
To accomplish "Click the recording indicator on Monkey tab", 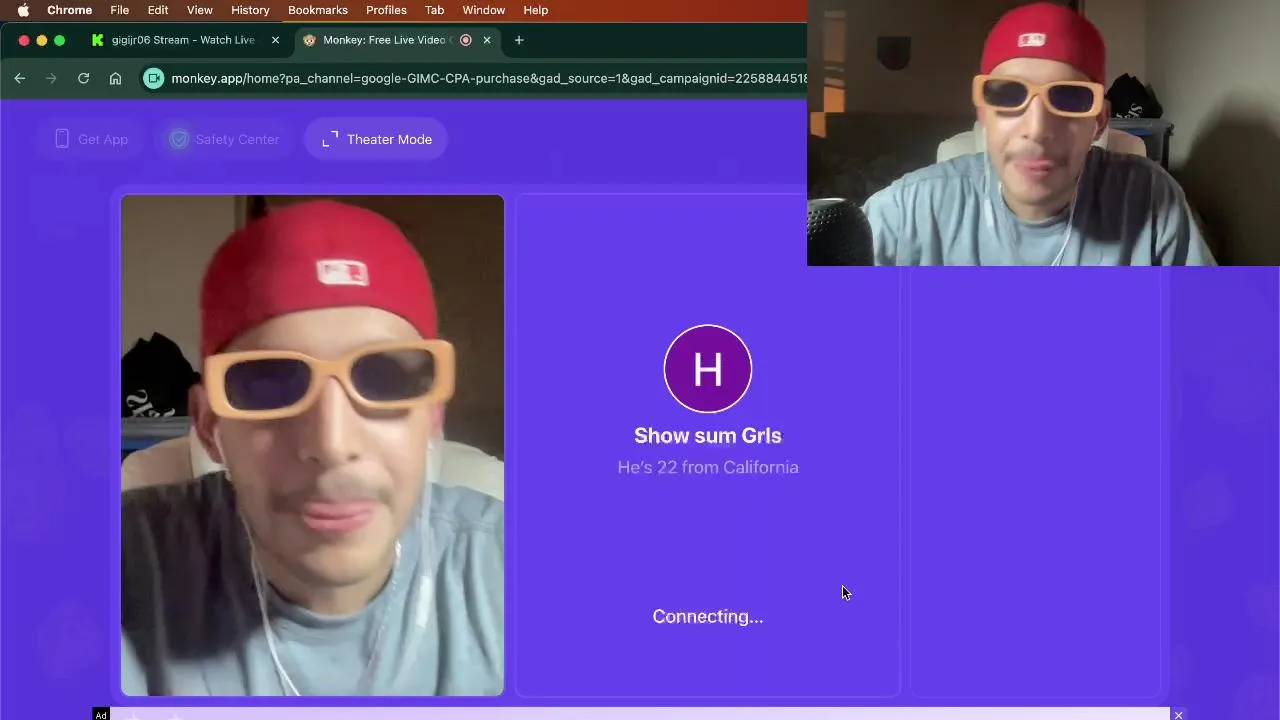I will pos(465,40).
